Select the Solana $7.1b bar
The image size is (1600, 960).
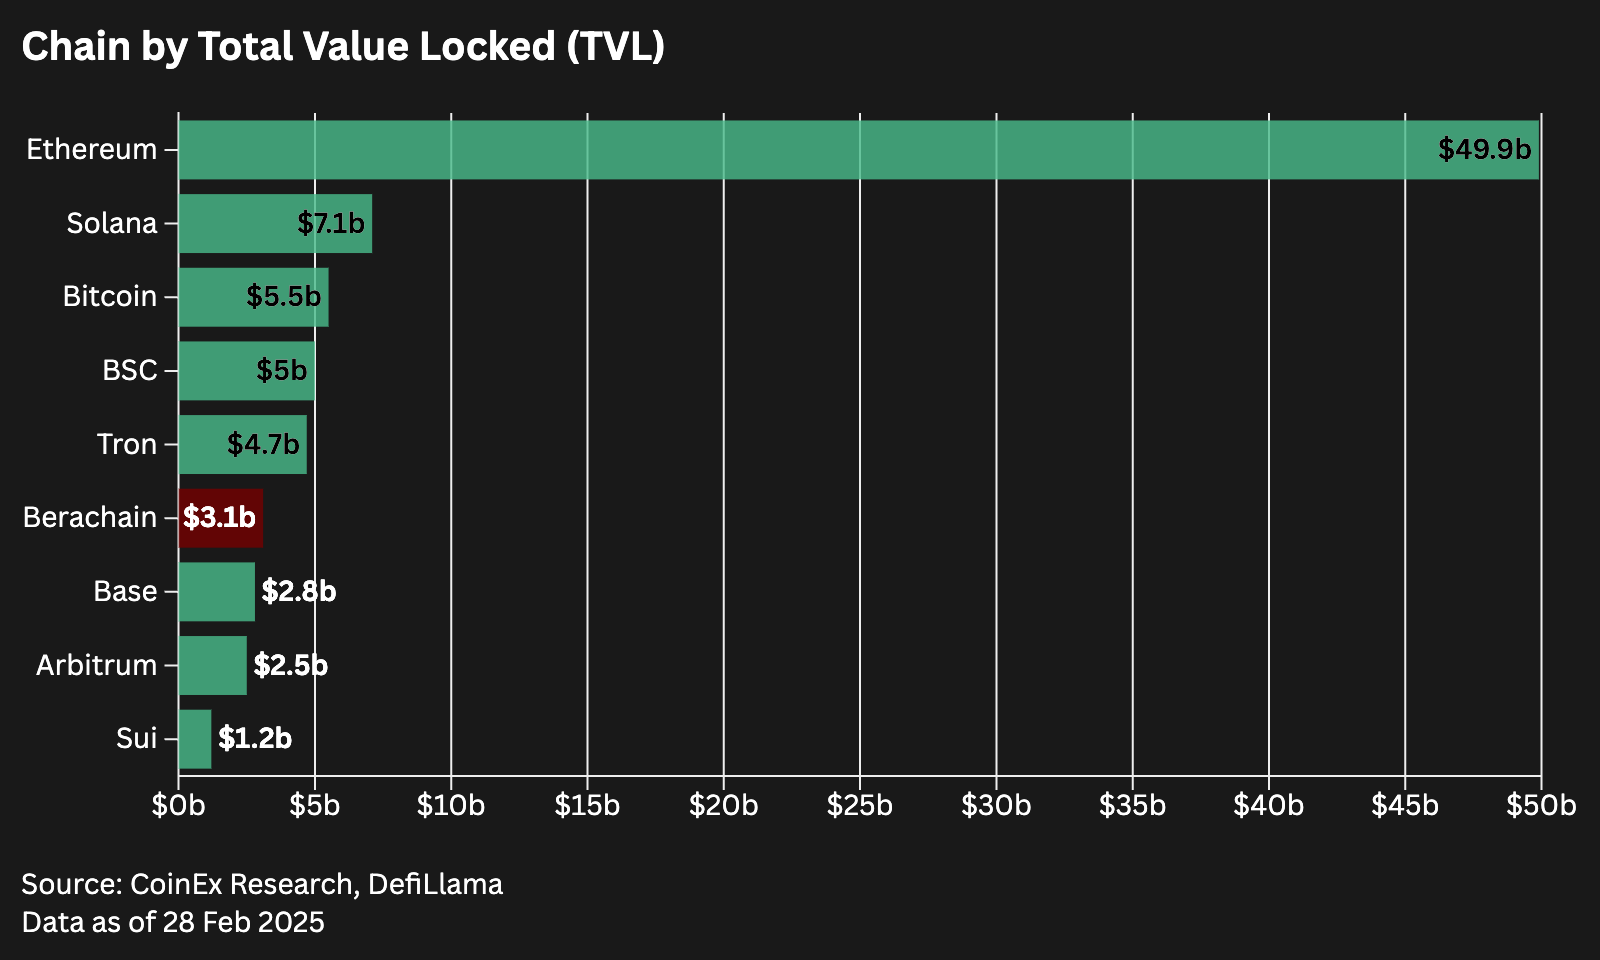[275, 224]
